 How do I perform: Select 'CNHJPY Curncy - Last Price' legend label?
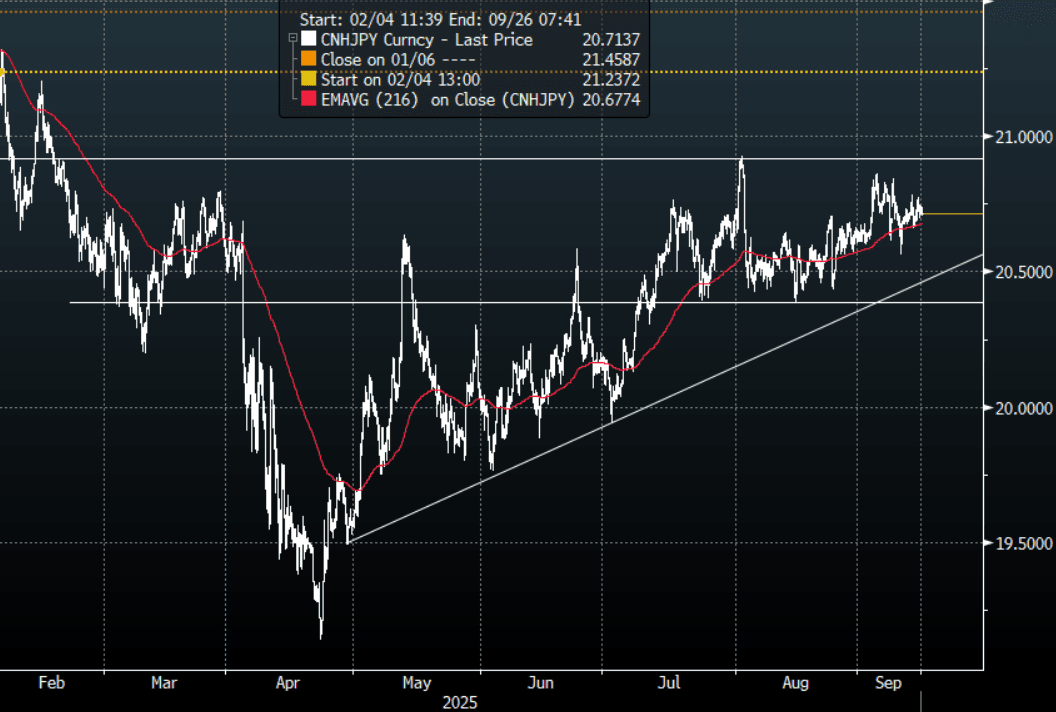click(426, 40)
